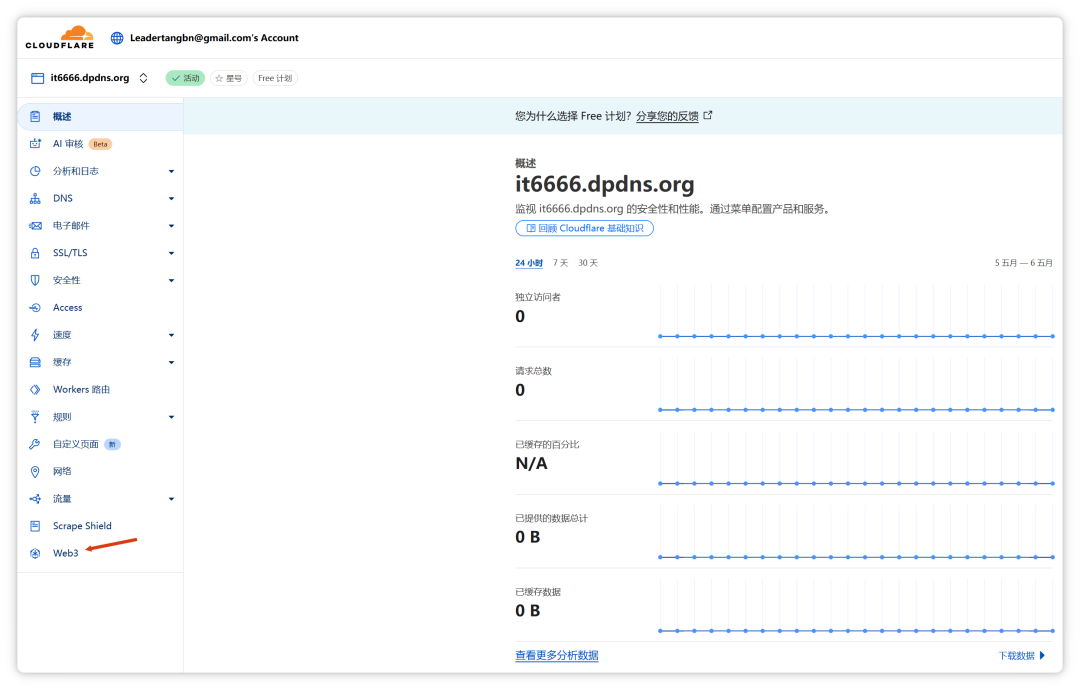The width and height of the screenshot is (1080, 690).
Task: Click the 分析和日志 pie chart icon
Action: (x=35, y=171)
